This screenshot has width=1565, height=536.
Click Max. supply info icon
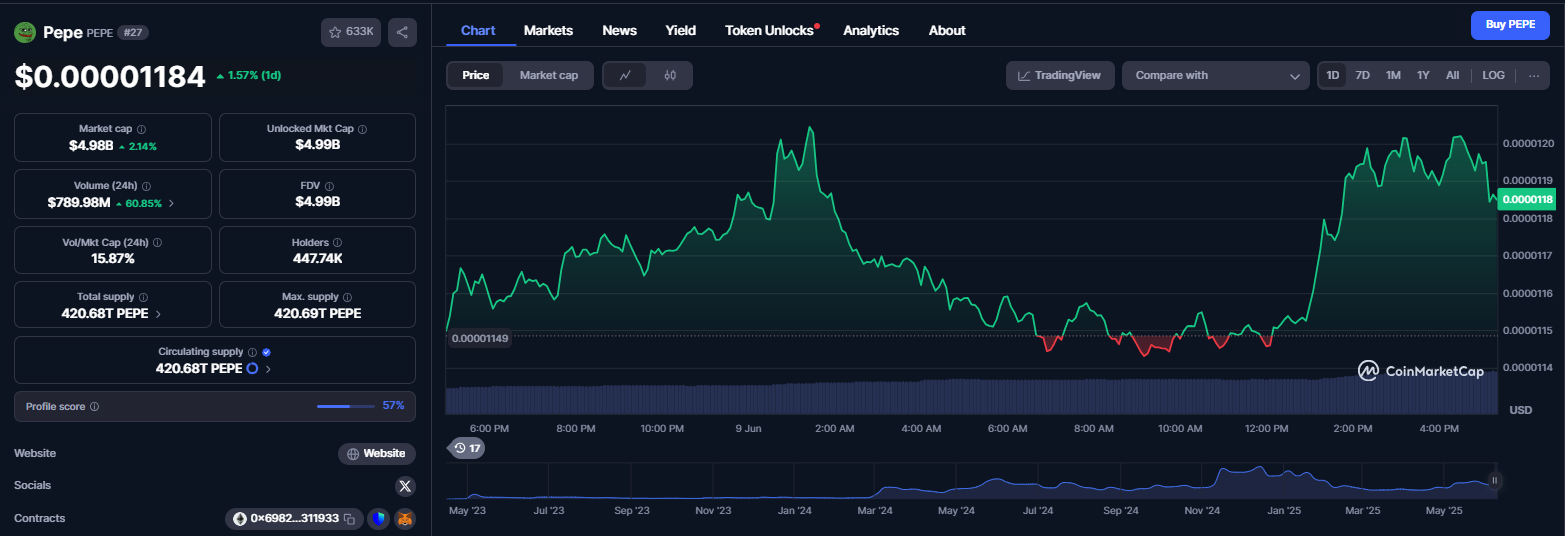click(347, 297)
